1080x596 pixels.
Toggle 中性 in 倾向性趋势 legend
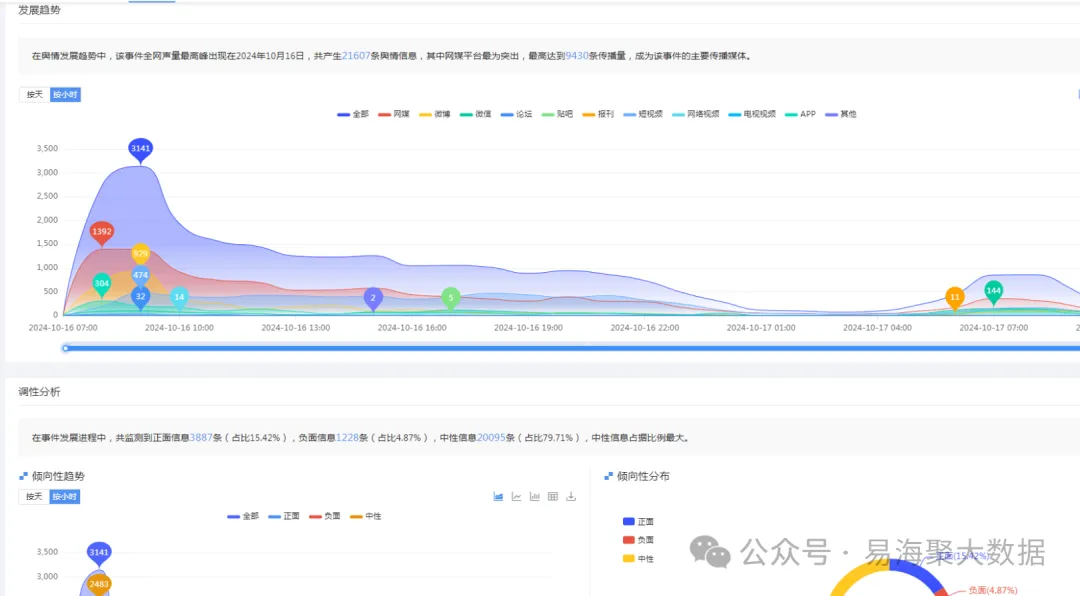point(366,516)
